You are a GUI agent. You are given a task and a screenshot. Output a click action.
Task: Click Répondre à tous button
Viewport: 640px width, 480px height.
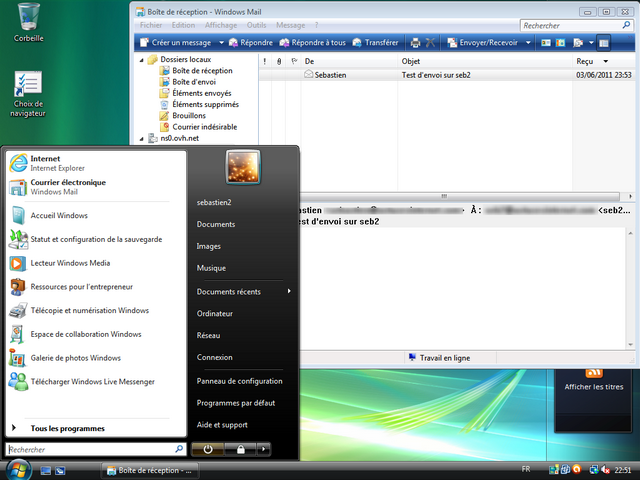click(x=313, y=42)
